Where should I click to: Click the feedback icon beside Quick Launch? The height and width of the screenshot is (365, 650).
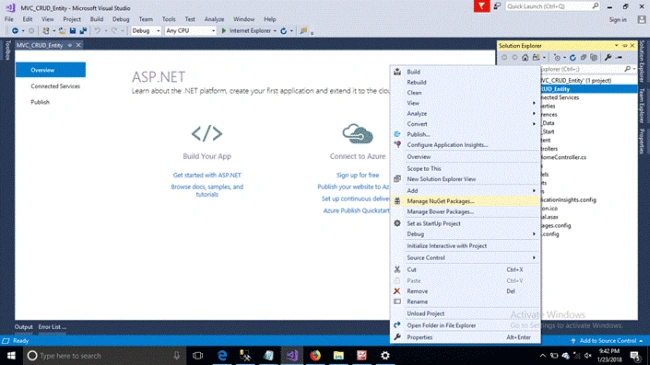pyautogui.click(x=497, y=6)
